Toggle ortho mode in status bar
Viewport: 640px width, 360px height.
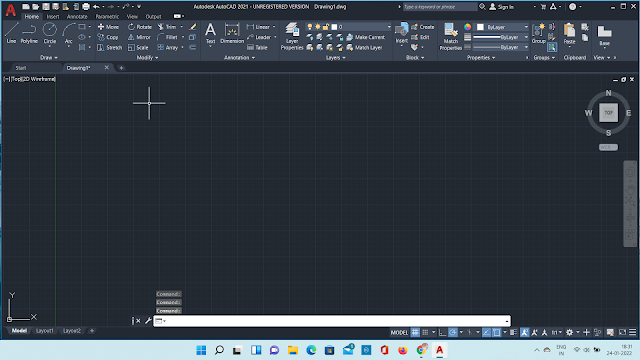click(442, 332)
